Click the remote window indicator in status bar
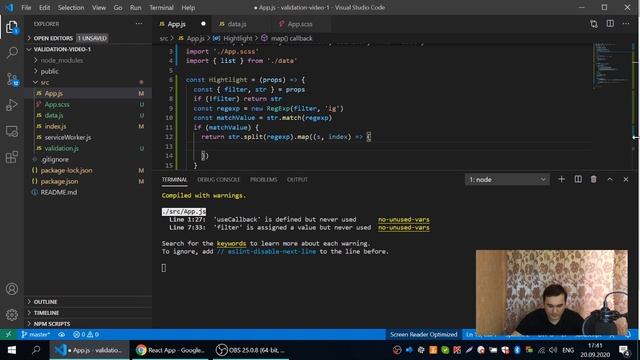 coord(8,334)
